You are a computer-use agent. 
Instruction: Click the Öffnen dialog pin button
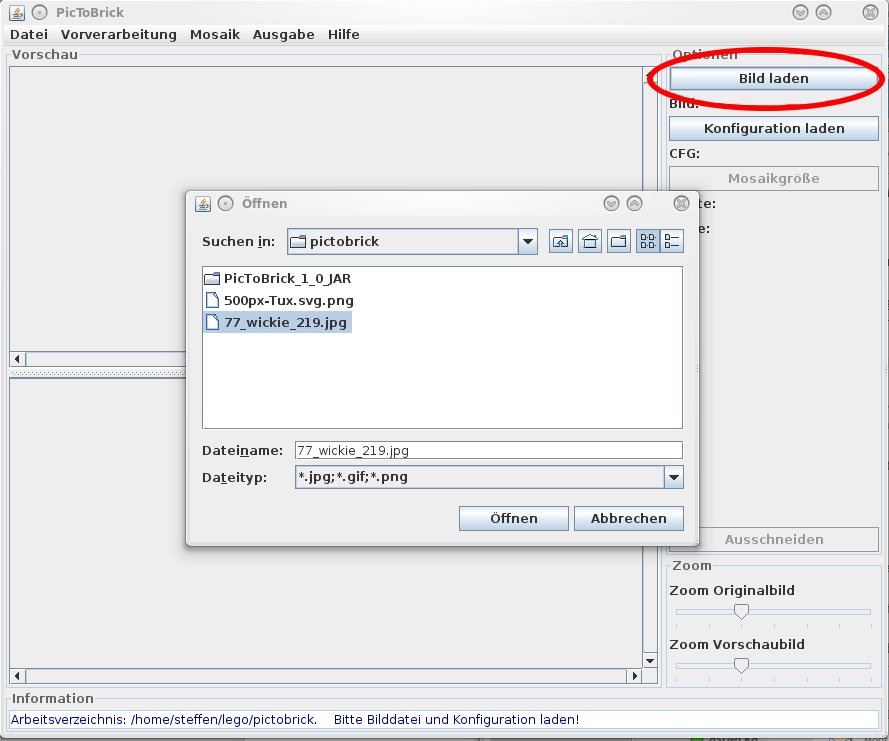[226, 204]
